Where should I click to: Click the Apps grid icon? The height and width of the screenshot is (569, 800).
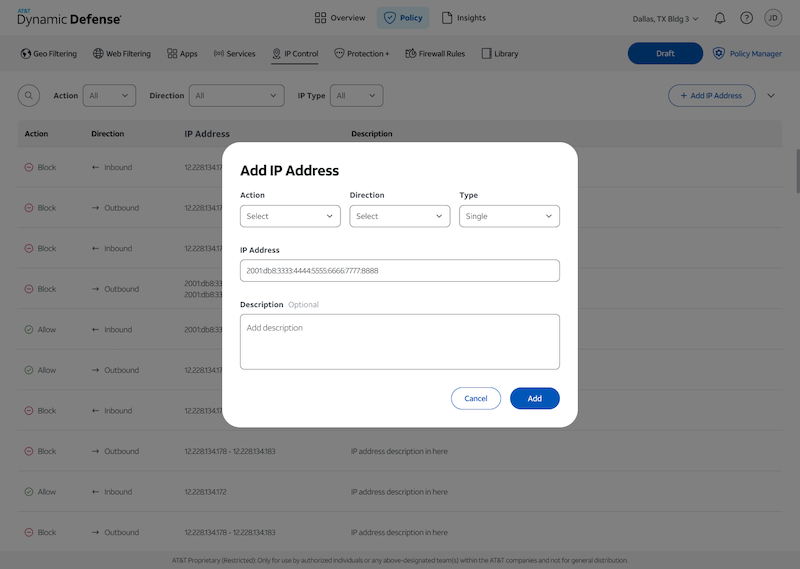point(172,54)
